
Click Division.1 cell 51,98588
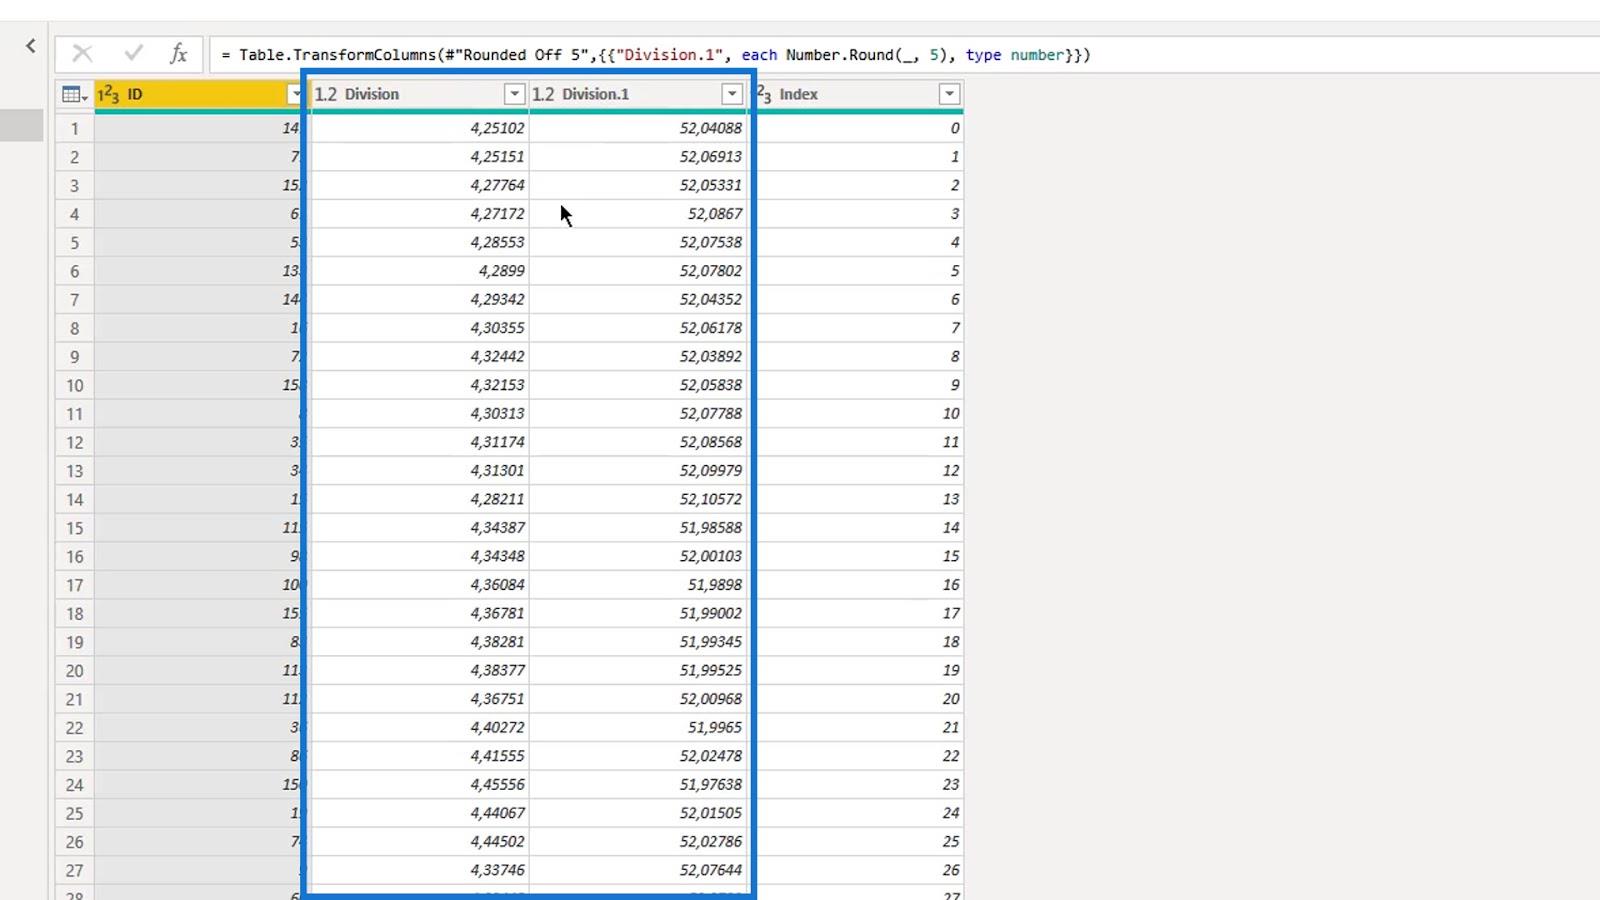pyautogui.click(x=638, y=528)
